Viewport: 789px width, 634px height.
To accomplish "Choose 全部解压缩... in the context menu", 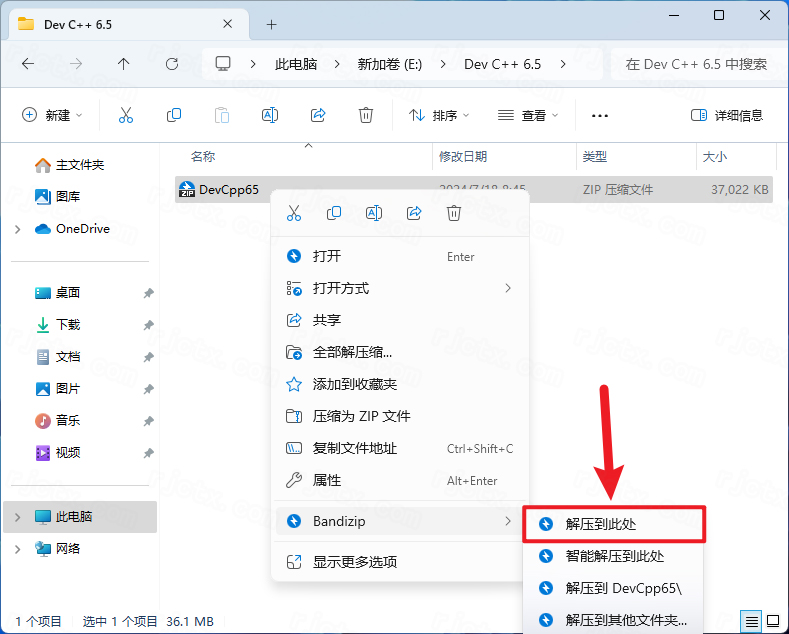I will (x=400, y=352).
